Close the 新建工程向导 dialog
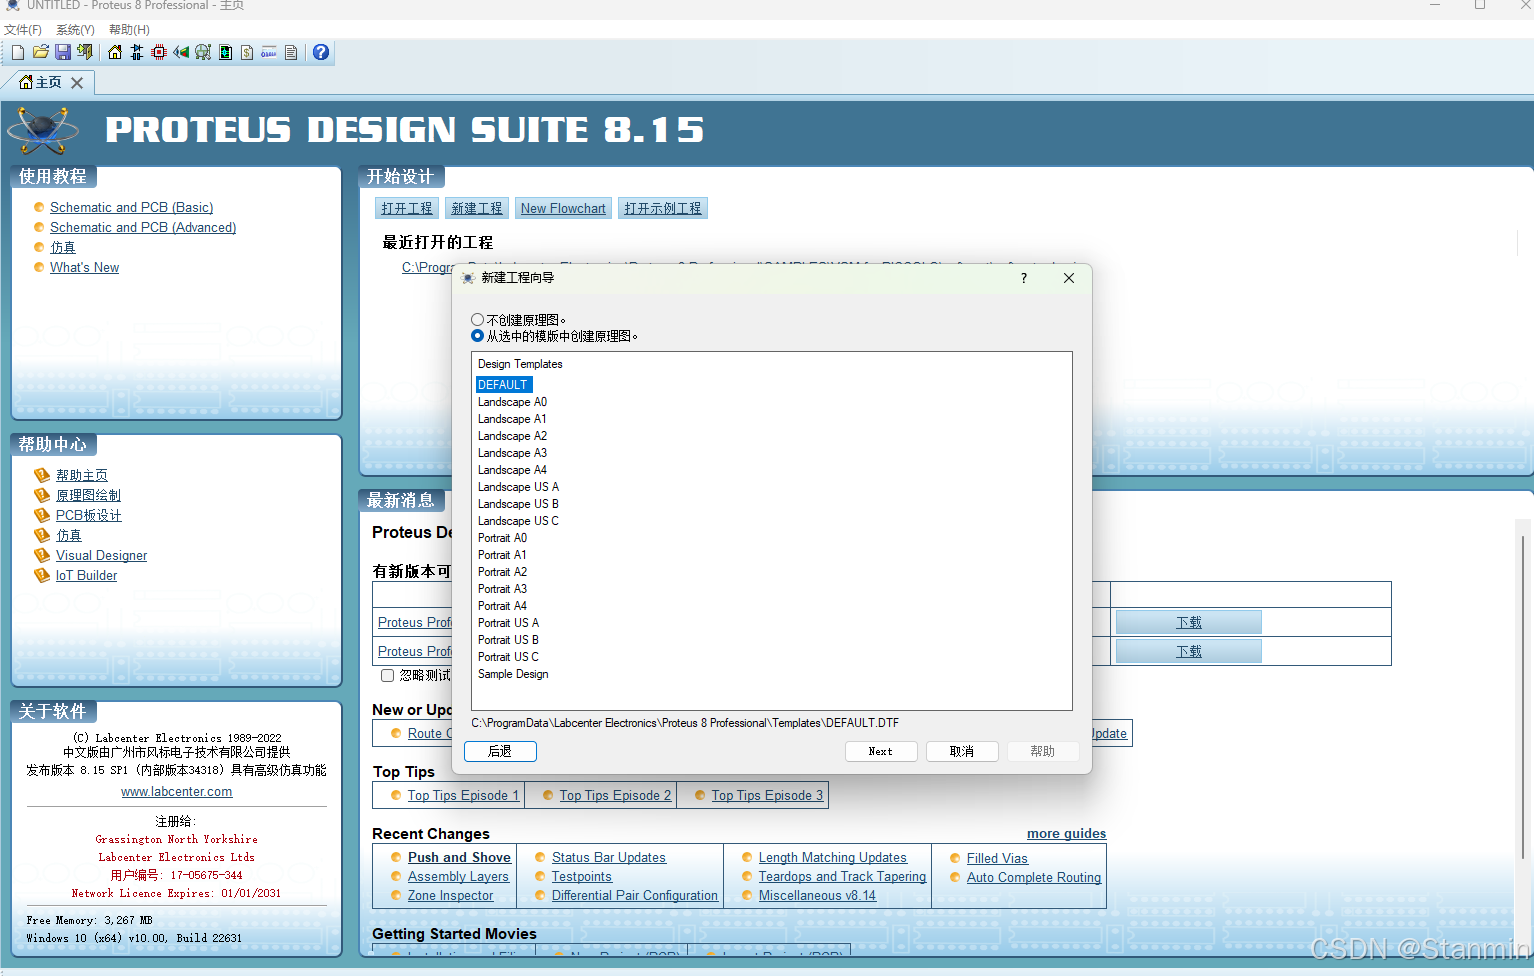 (x=1069, y=278)
